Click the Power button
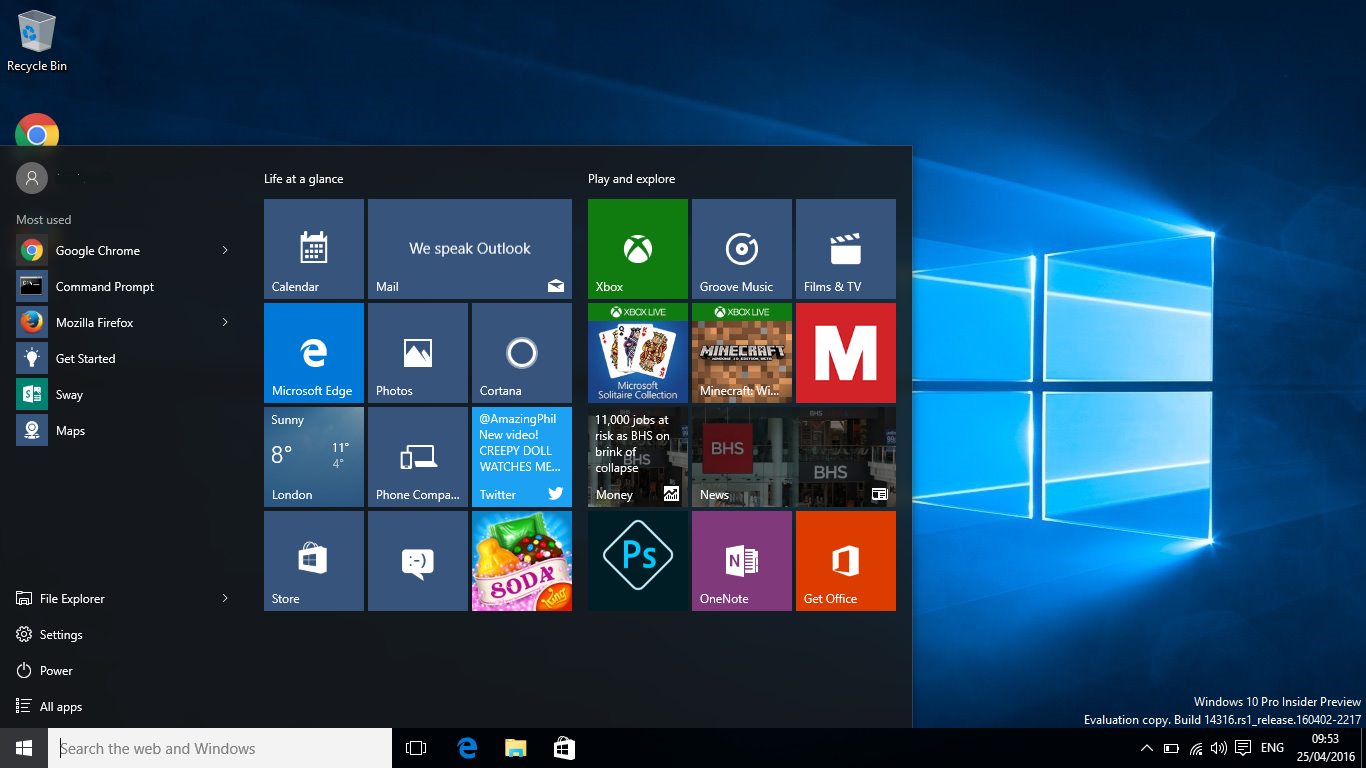 55,671
